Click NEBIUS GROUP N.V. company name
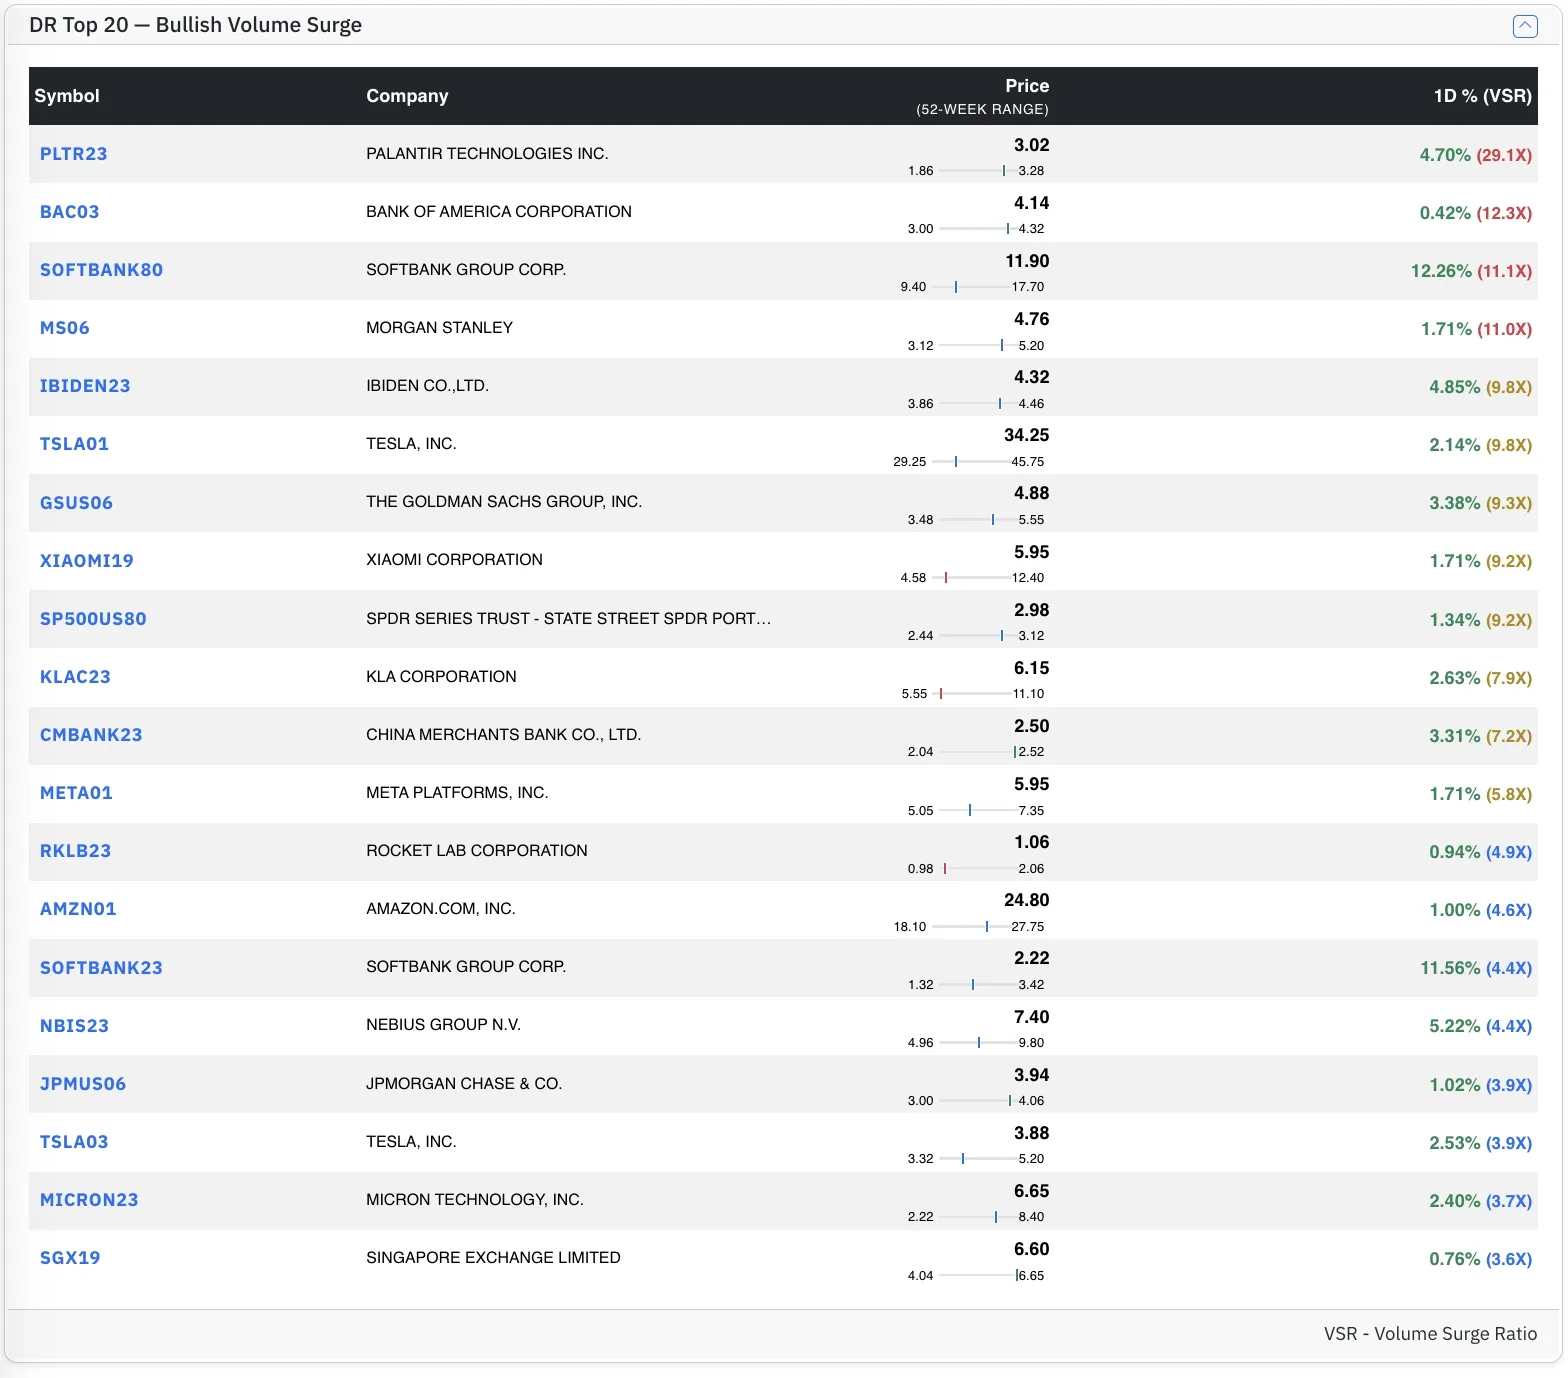This screenshot has width=1568, height=1378. tap(443, 1025)
